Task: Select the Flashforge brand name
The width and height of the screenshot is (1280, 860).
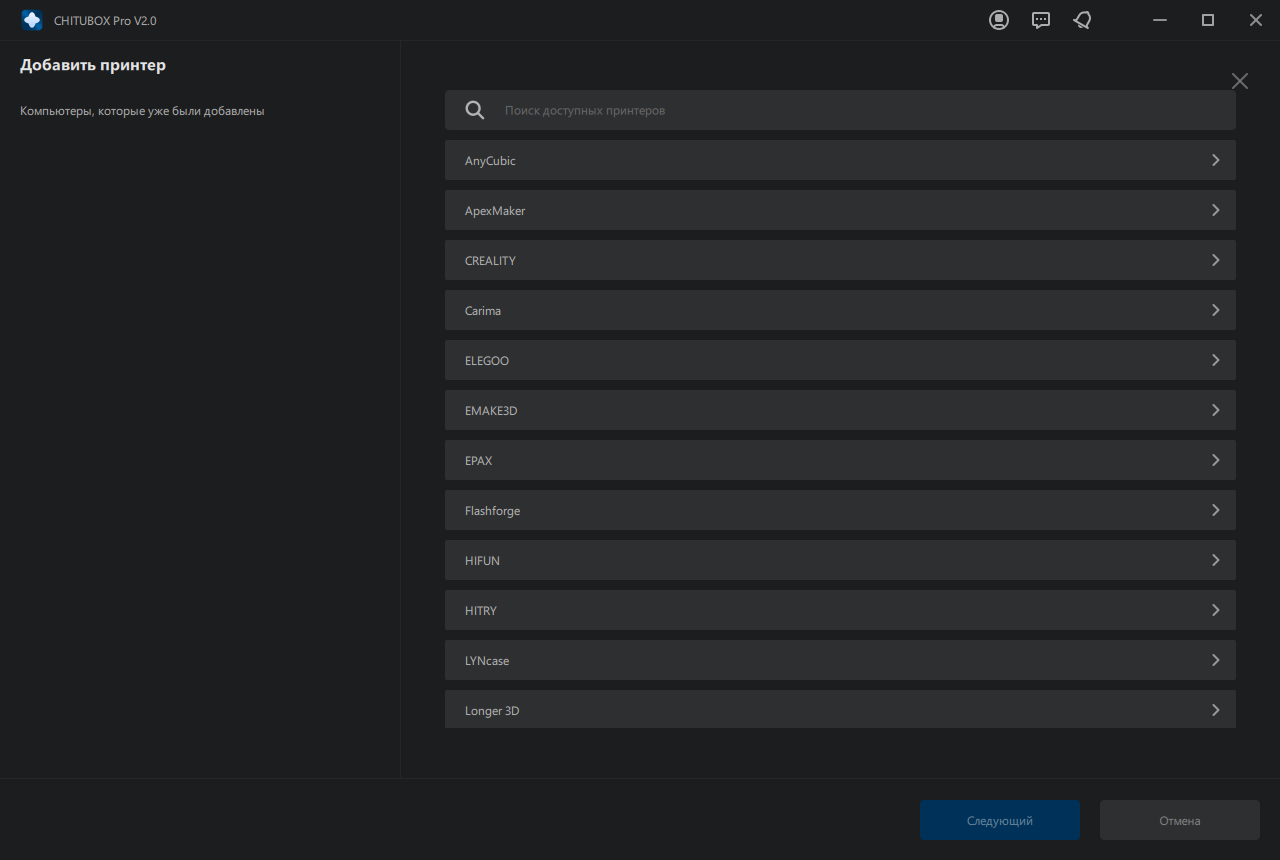Action: pos(492,511)
